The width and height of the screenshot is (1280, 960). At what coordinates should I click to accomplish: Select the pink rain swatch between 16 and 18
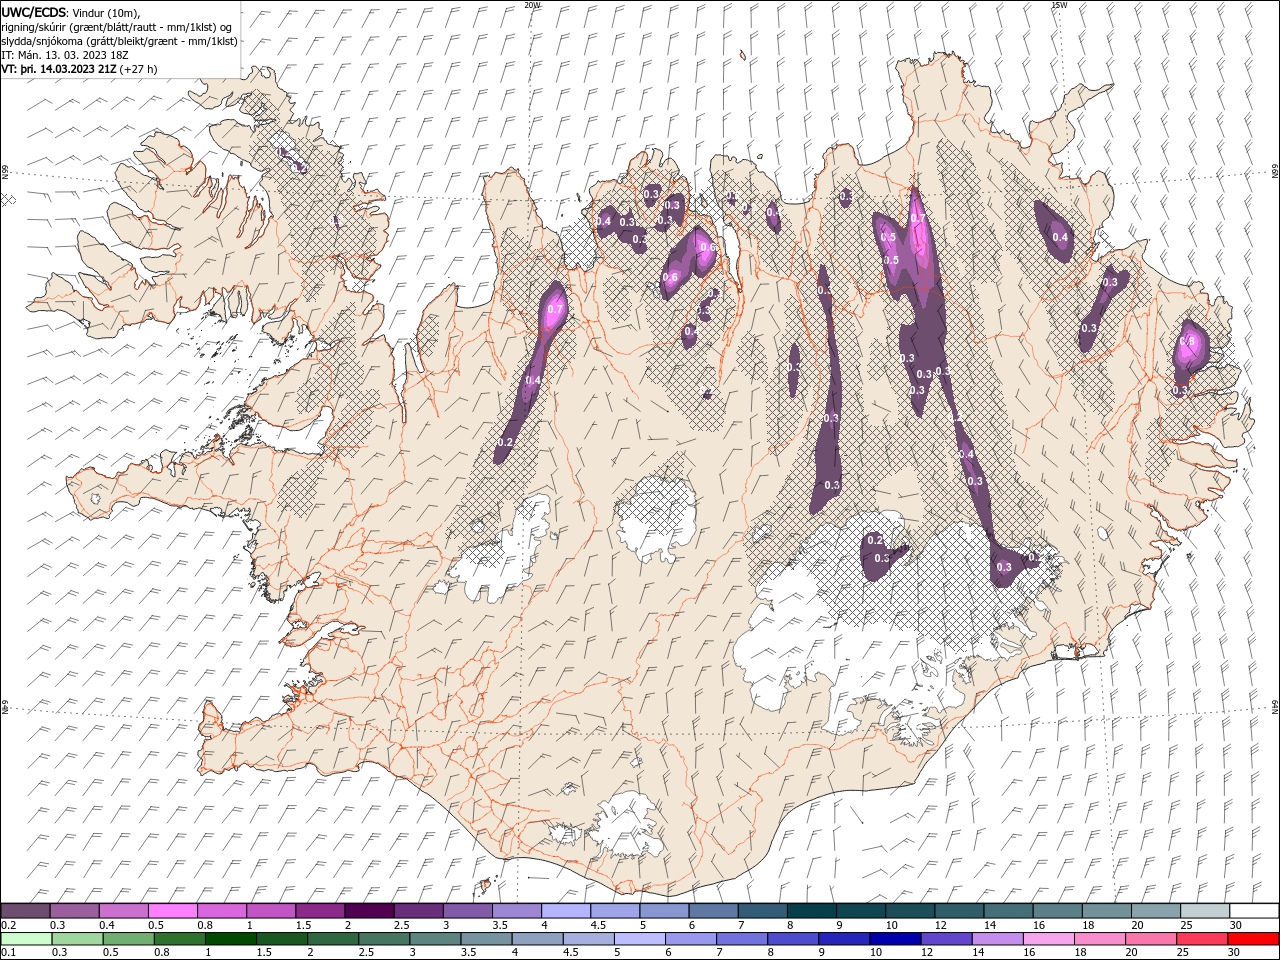click(x=1047, y=939)
